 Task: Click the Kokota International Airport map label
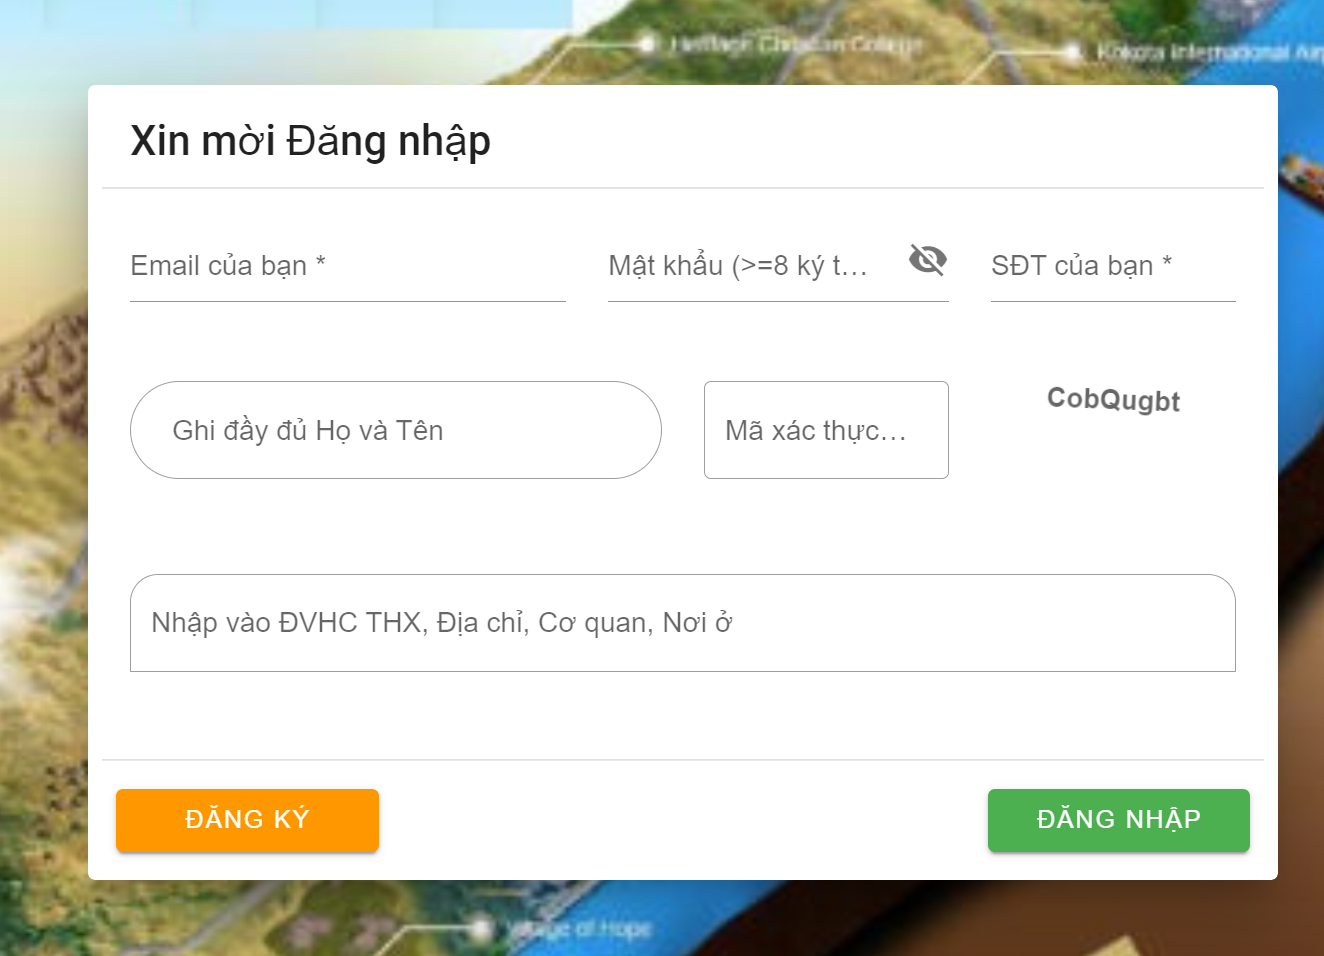point(1205,52)
